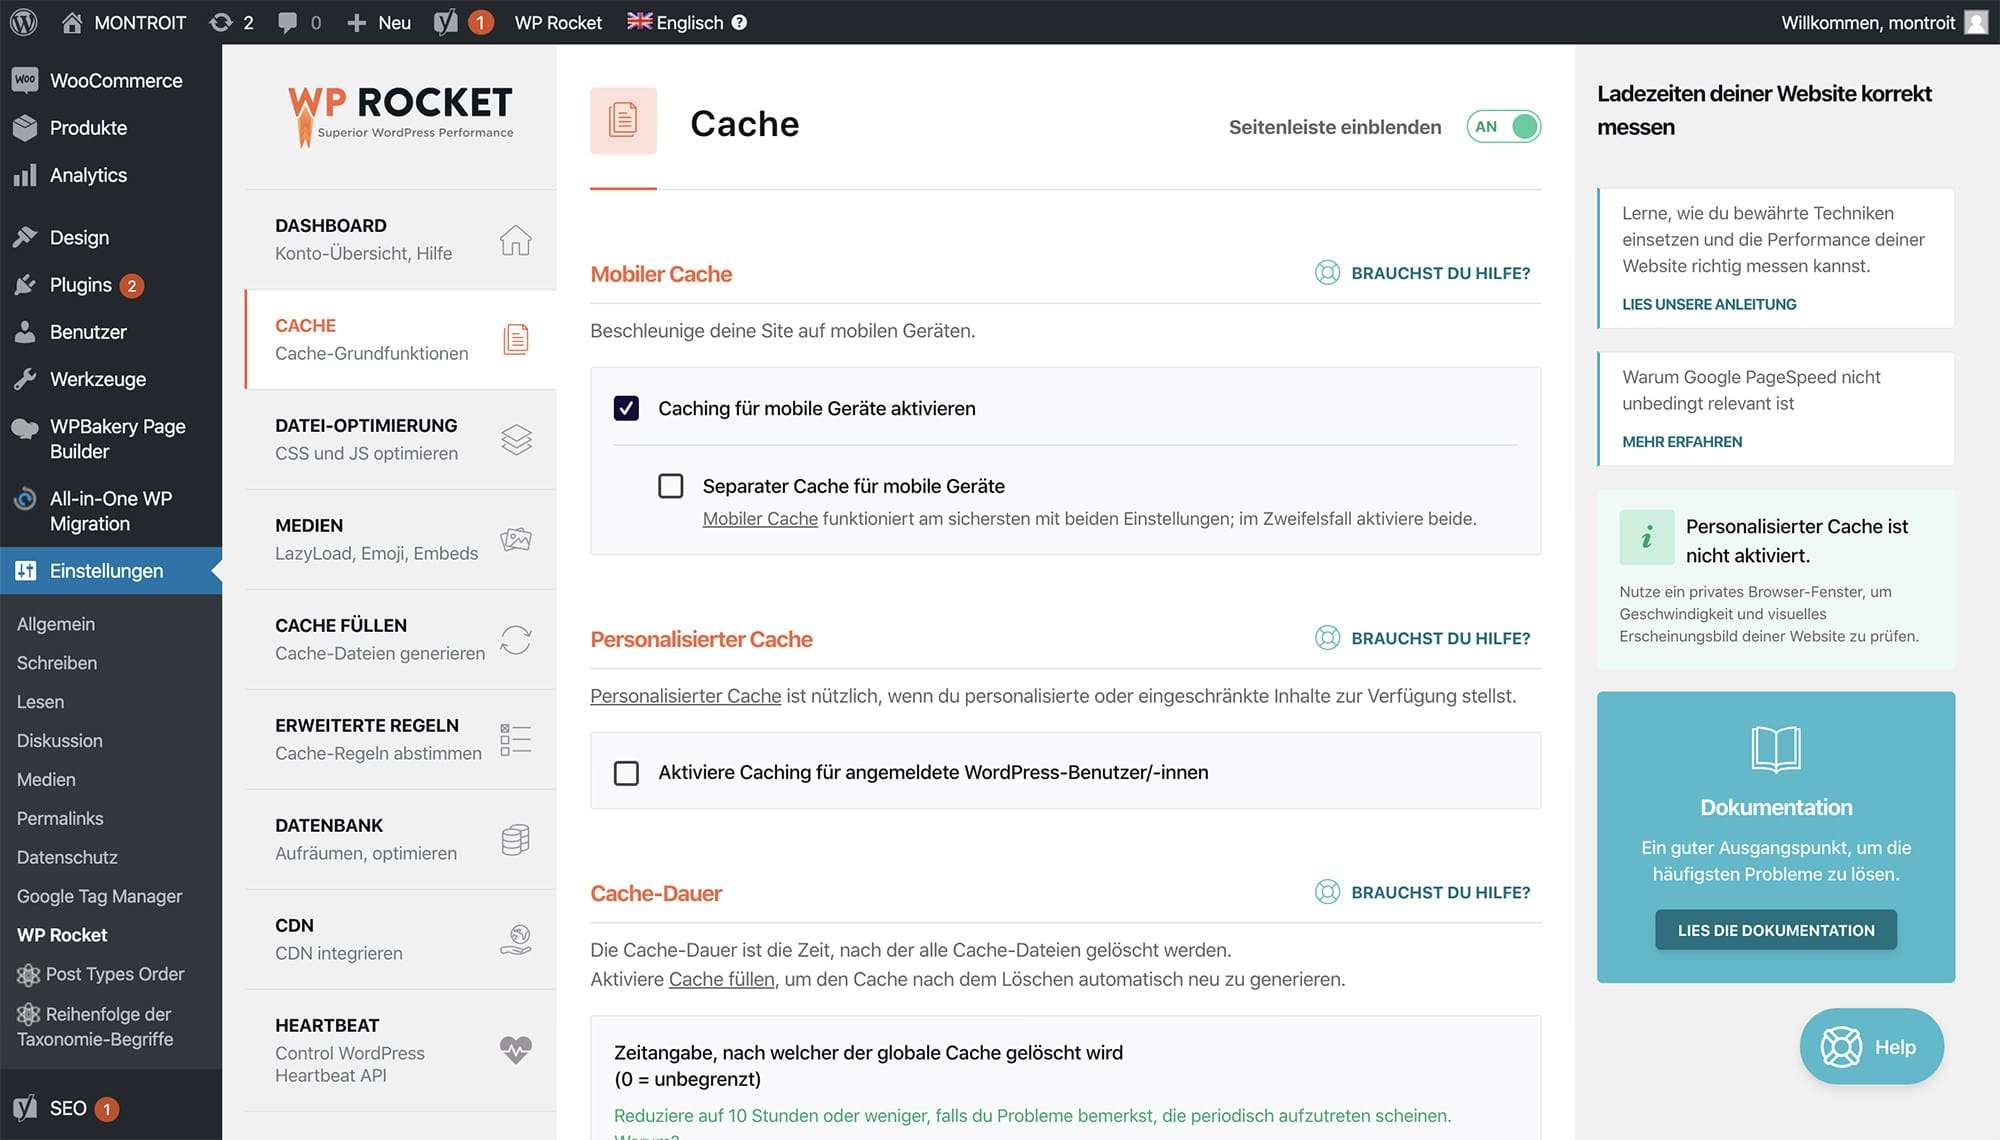2000x1140 pixels.
Task: Click the WordPress logo in the admin bar
Action: (24, 22)
